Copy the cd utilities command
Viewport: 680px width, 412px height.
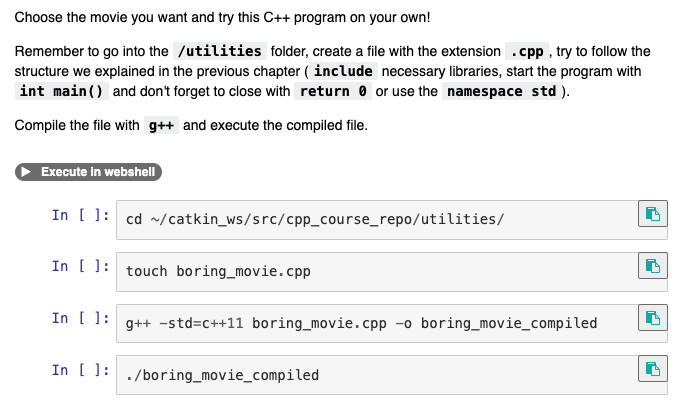click(652, 213)
